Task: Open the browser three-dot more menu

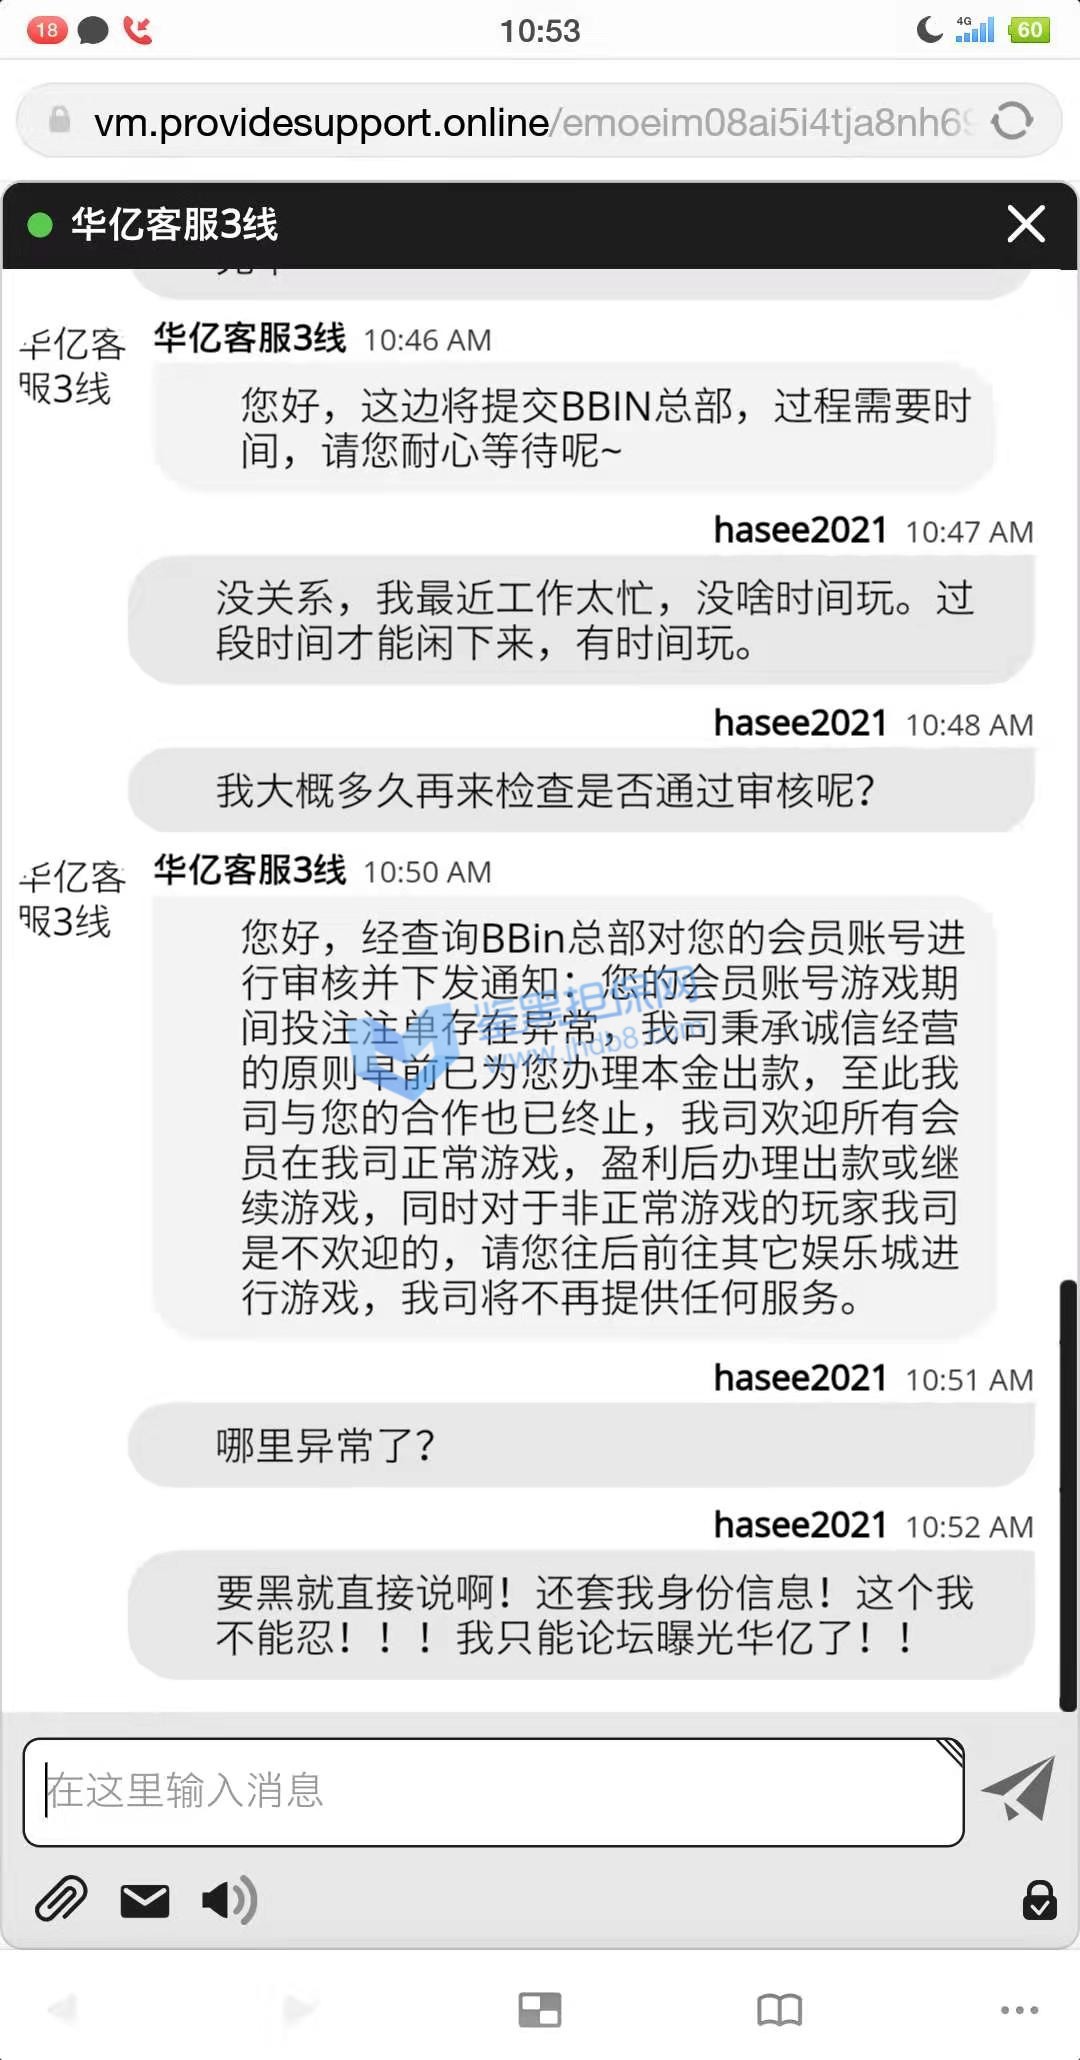Action: coord(1019,2010)
